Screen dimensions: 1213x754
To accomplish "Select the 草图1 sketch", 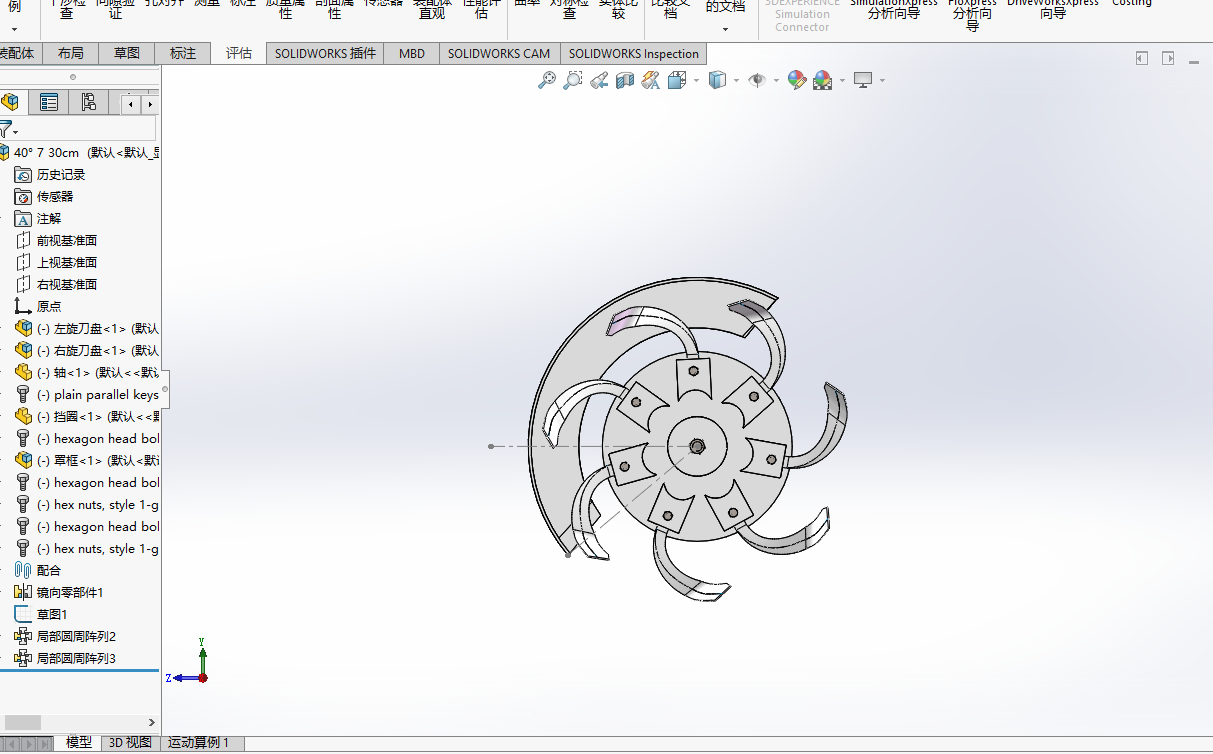I will click(x=41, y=615).
